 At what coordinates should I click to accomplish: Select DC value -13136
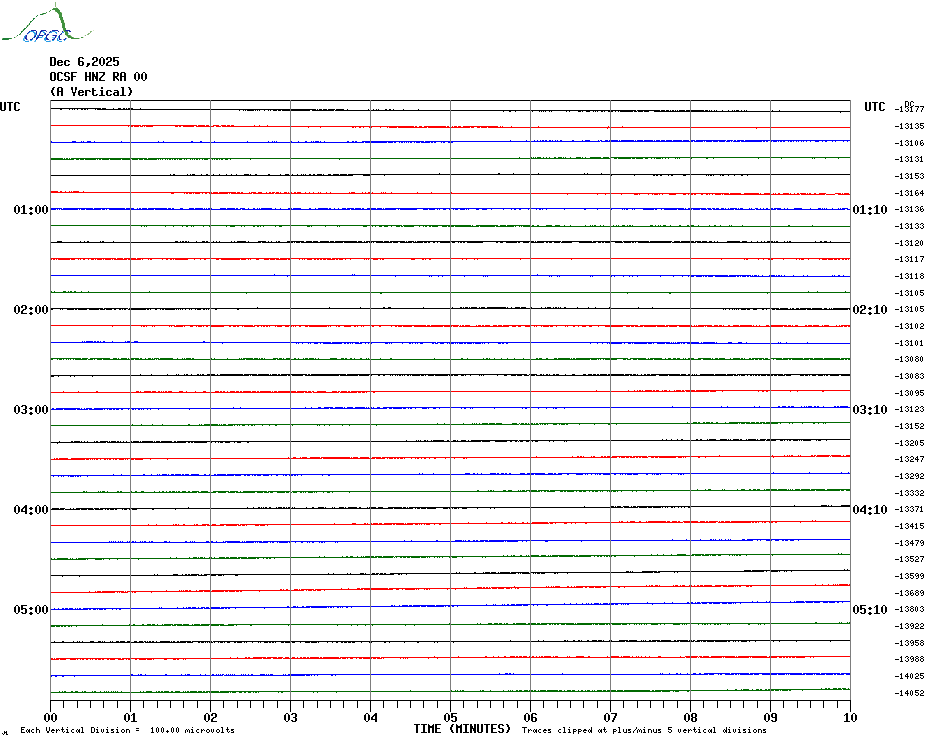click(x=910, y=209)
